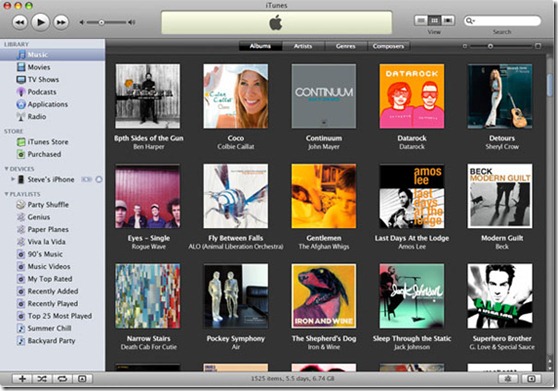This screenshot has width=558, height=391.
Task: Open Podcasts library
Action: tap(52, 92)
